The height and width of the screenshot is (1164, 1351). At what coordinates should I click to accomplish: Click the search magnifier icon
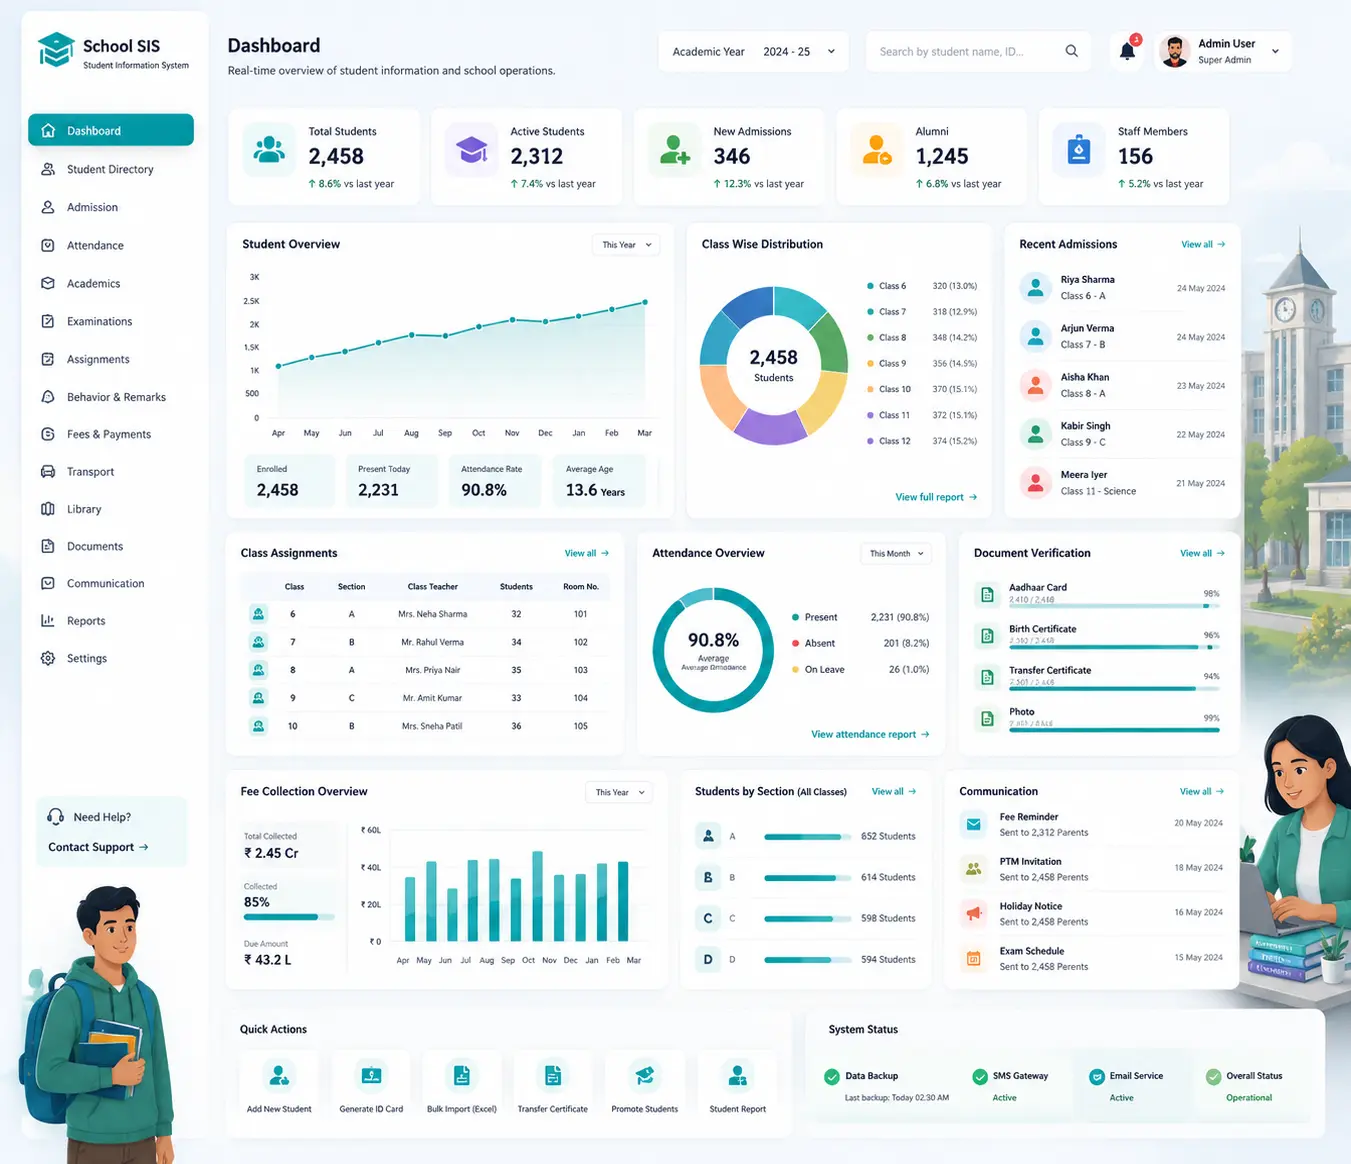click(x=1071, y=51)
